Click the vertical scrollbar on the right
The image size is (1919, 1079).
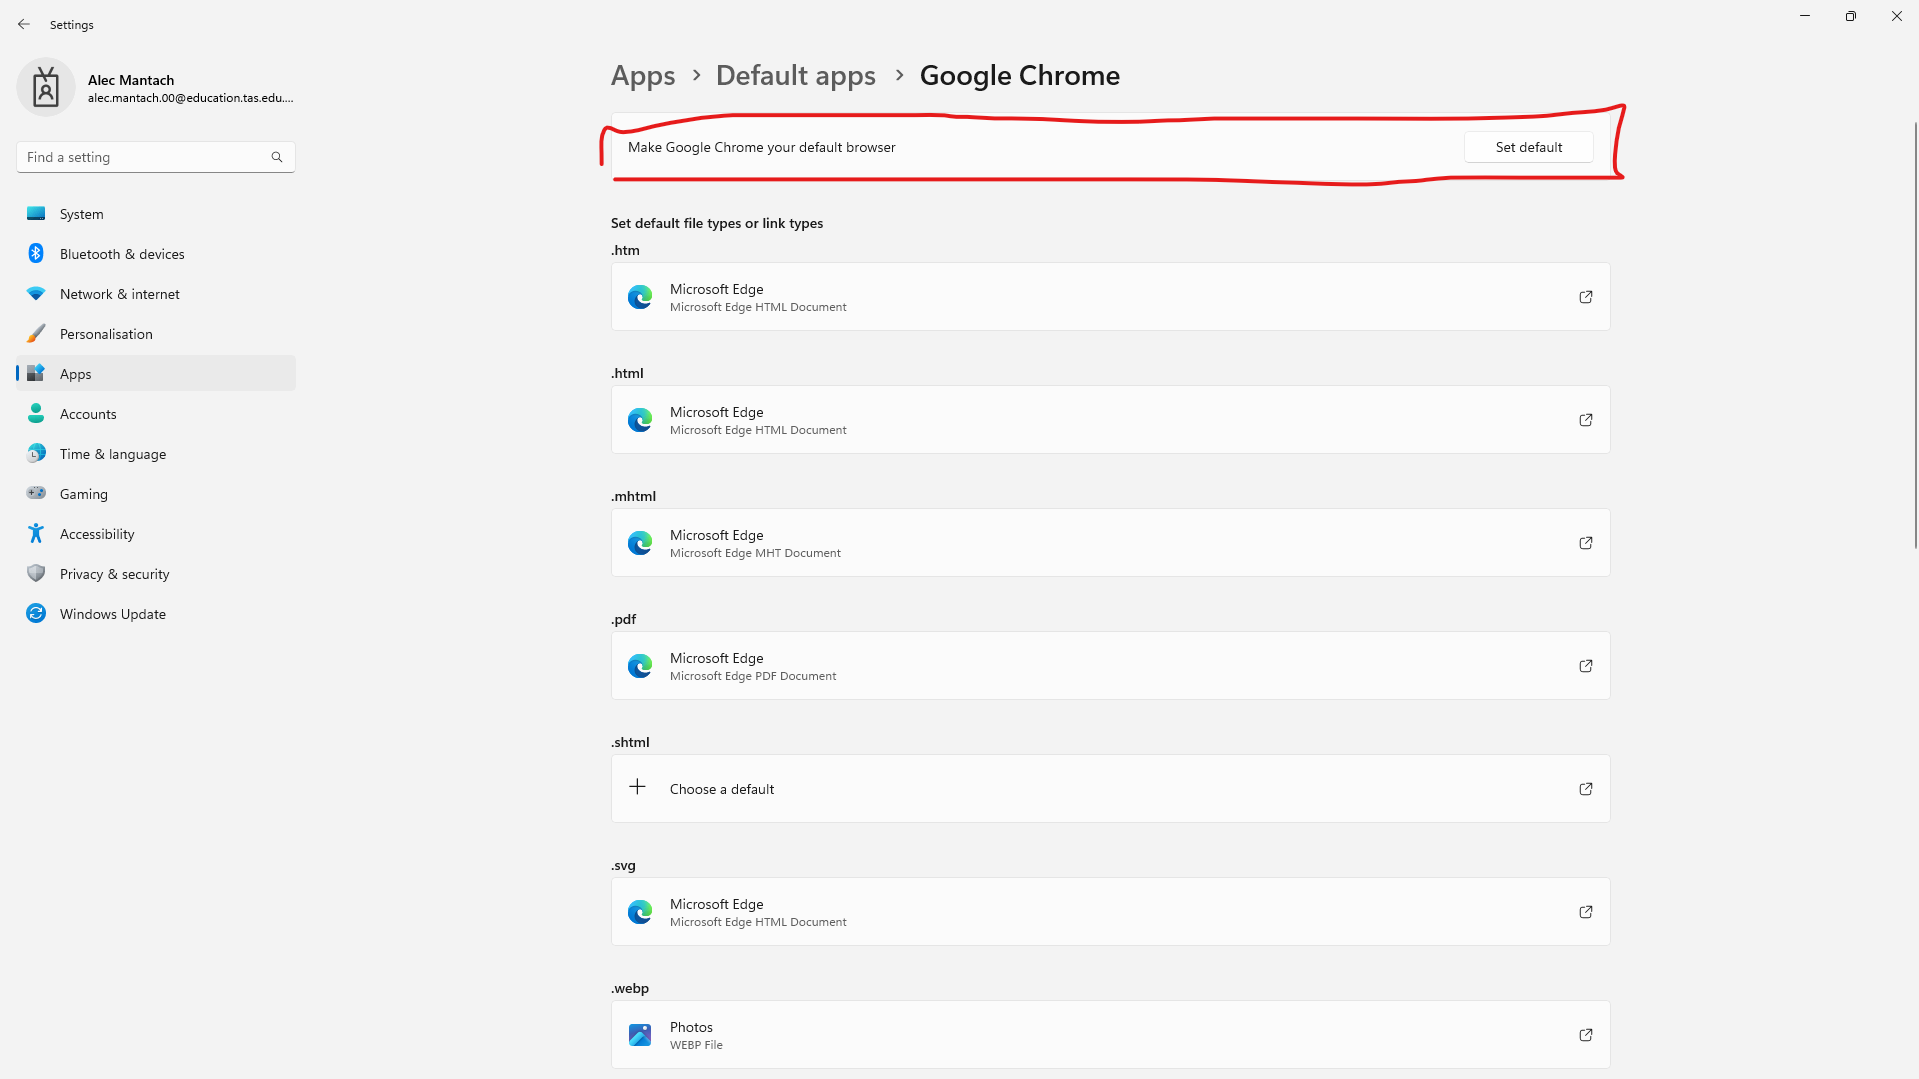(x=1915, y=335)
